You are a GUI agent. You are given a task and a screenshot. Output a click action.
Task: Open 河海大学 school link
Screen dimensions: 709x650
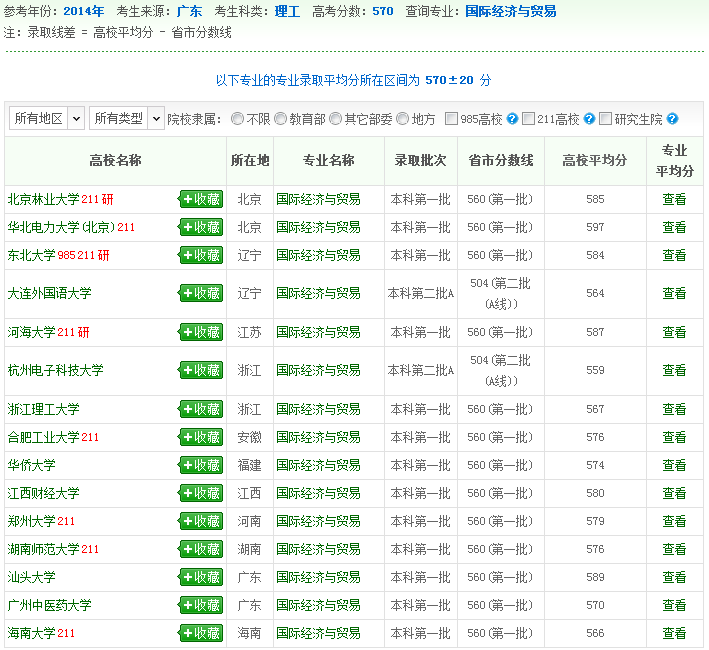coord(31,332)
